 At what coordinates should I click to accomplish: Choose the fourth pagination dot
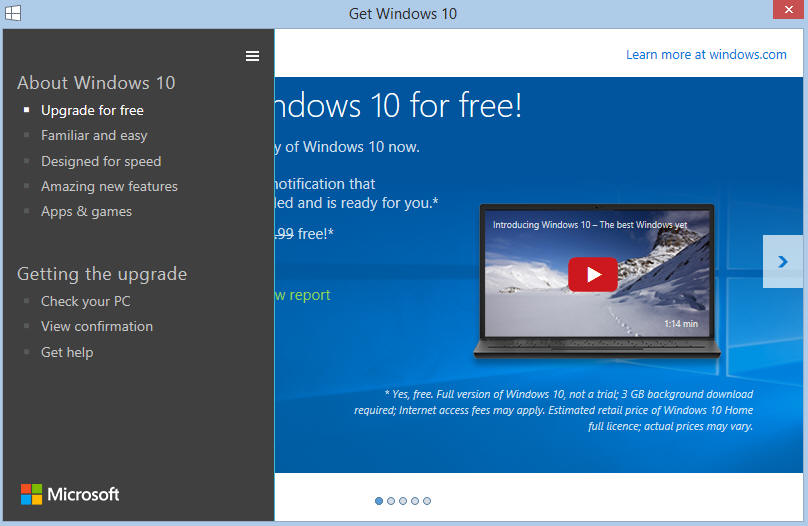pyautogui.click(x=415, y=501)
